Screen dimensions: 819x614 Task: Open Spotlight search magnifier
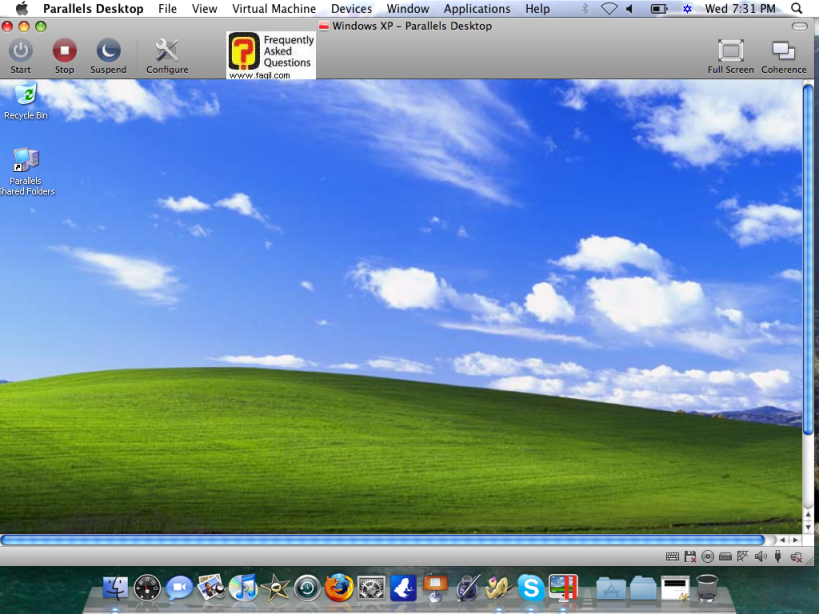[x=797, y=8]
